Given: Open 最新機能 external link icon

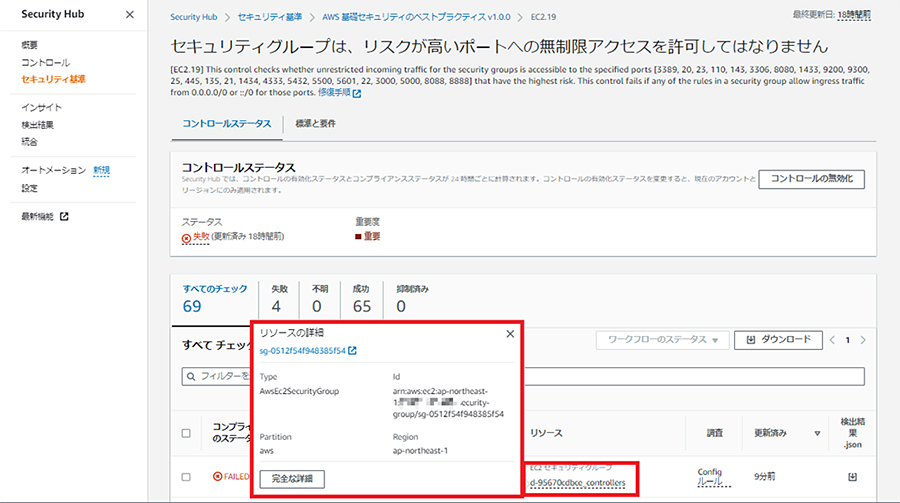Looking at the screenshot, I should 64,216.
